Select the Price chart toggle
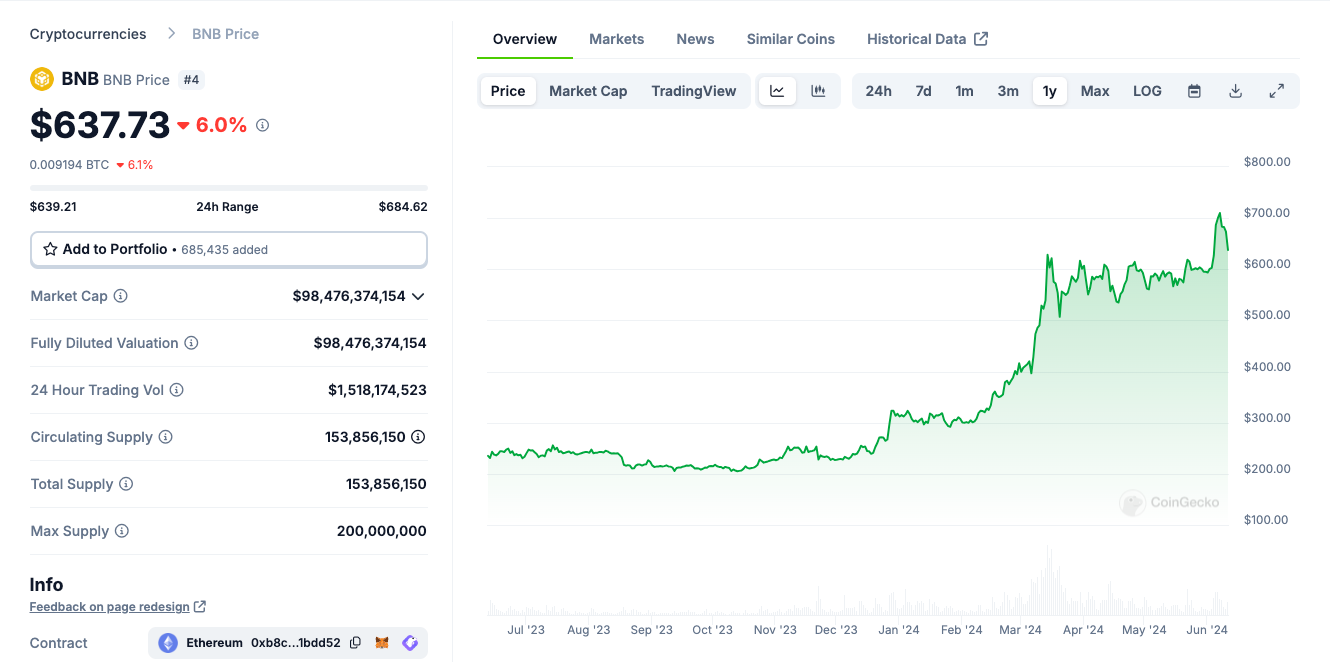The width and height of the screenshot is (1330, 662). pos(508,91)
